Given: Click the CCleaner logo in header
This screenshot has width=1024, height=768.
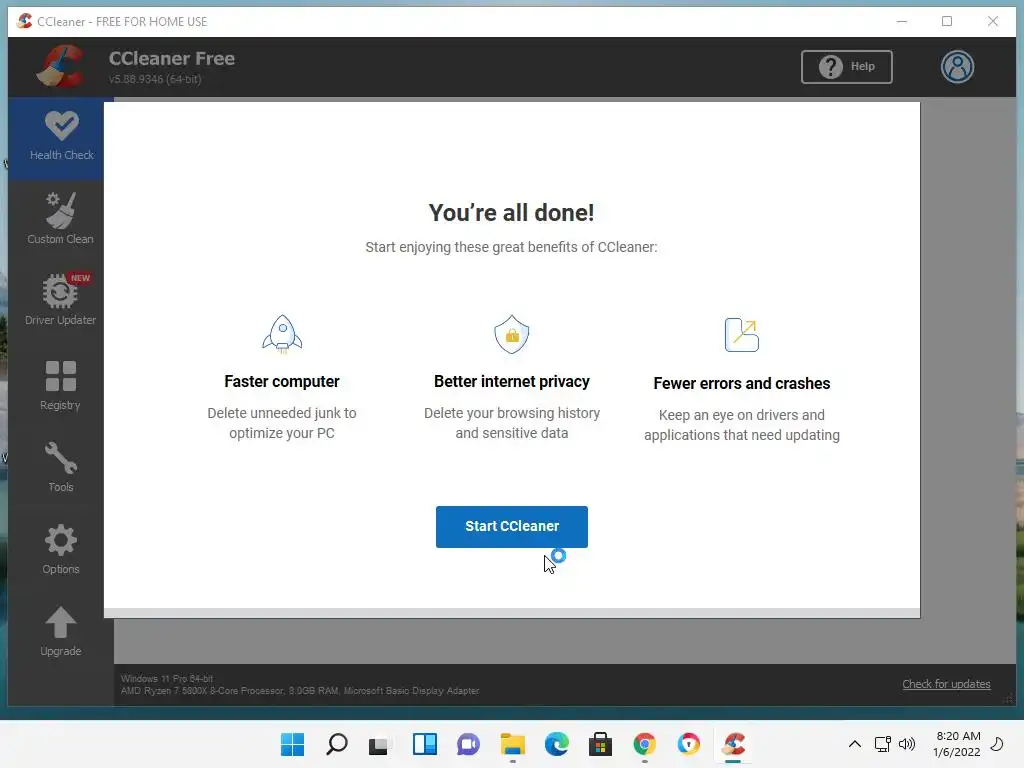Looking at the screenshot, I should tap(60, 66).
